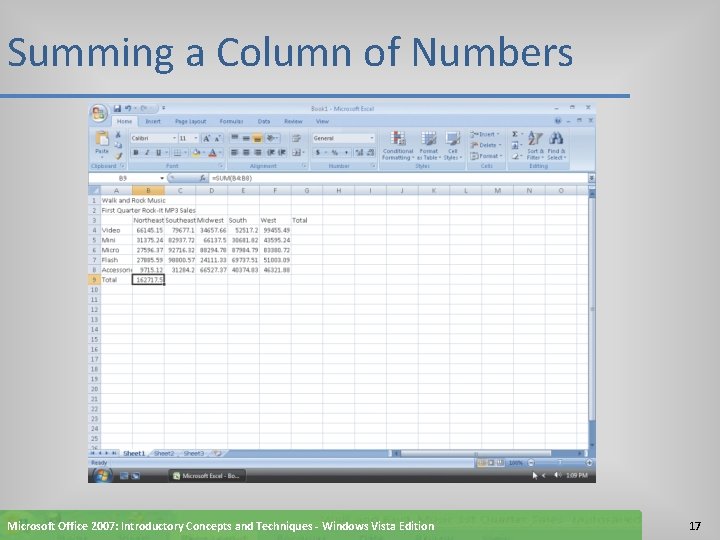This screenshot has width=720, height=540.
Task: Click the Borders icon in Font group
Action: click(177, 152)
